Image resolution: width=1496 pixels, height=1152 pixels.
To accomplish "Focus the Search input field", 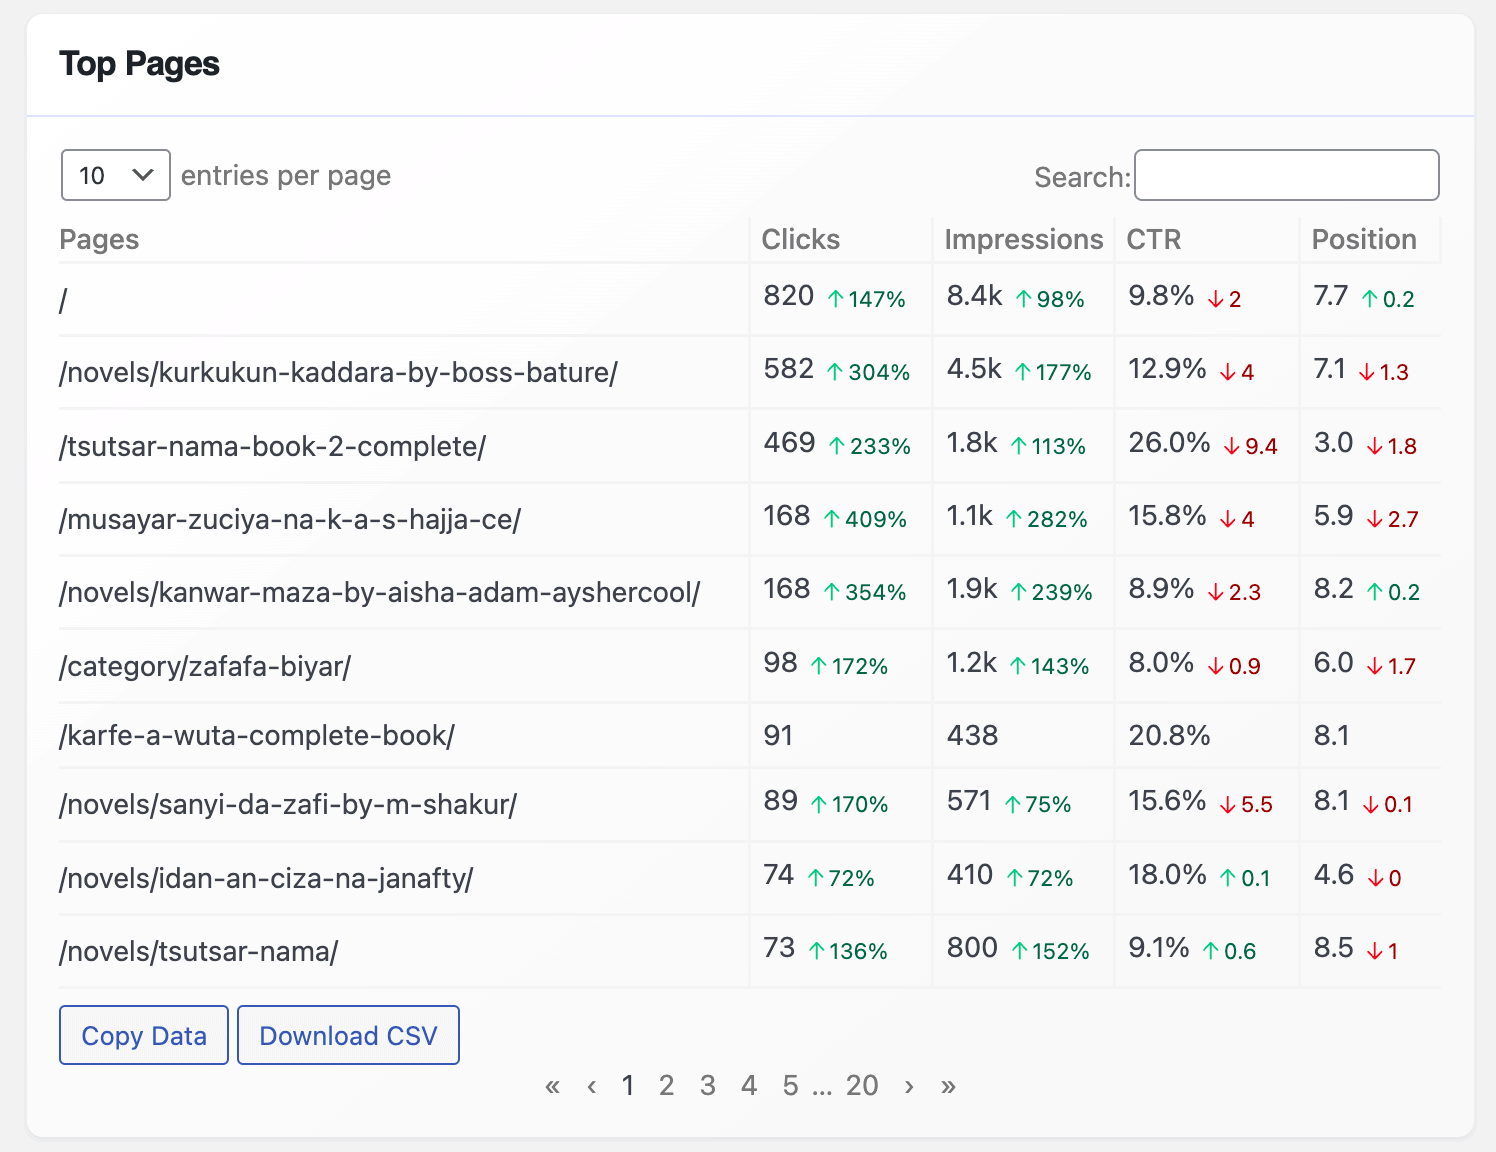I will [x=1286, y=175].
